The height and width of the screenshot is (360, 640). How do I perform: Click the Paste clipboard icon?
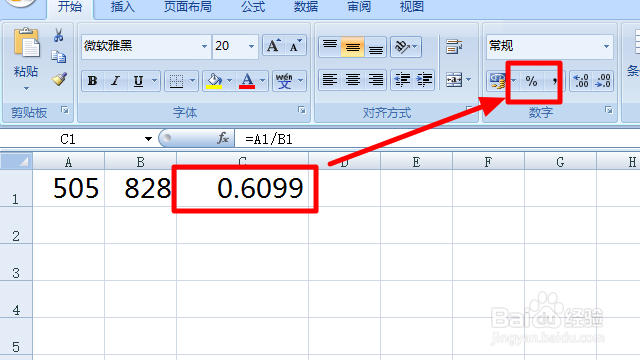coord(27,42)
